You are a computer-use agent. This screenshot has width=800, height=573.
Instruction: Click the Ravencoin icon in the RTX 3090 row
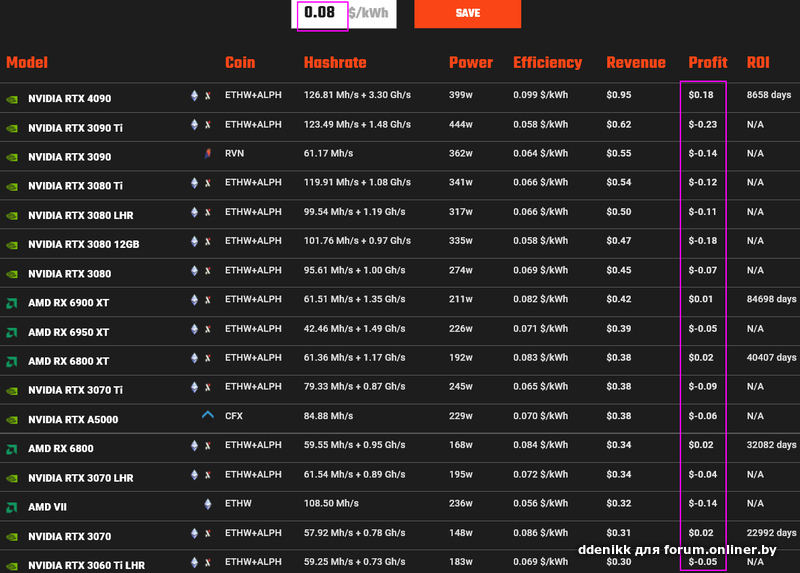coord(208,153)
